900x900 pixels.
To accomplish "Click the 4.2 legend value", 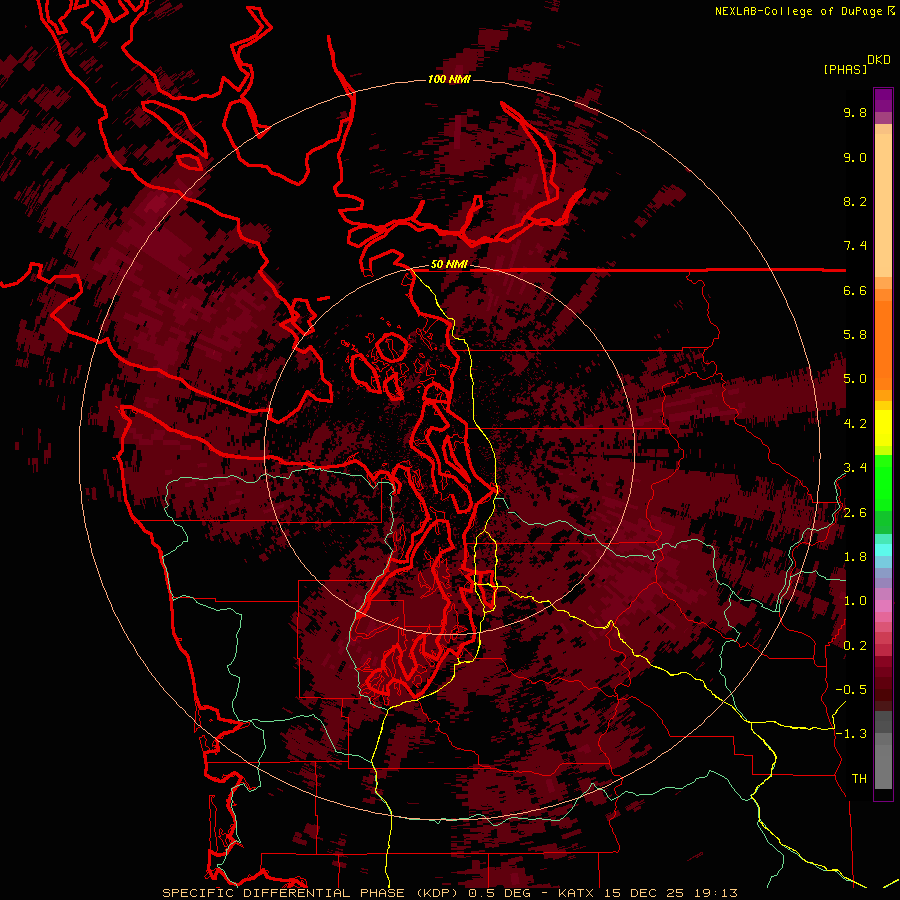I will (x=855, y=424).
